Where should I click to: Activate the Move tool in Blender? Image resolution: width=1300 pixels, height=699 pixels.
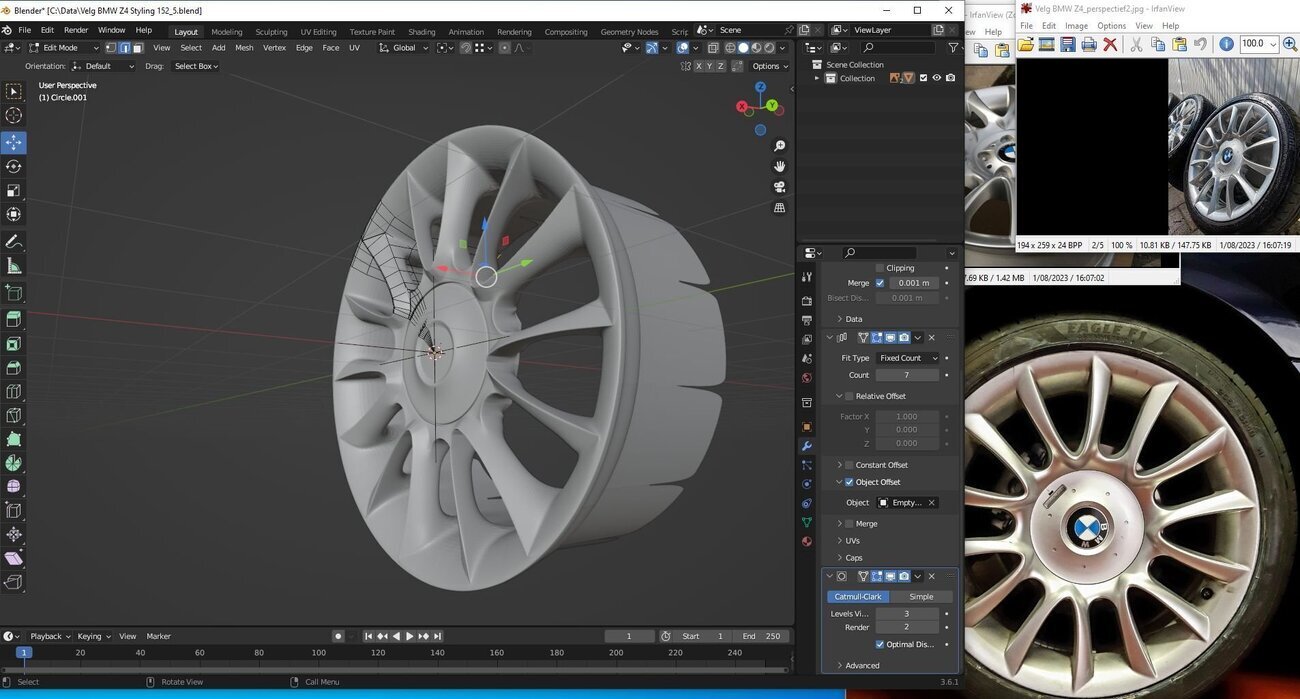coord(14,143)
